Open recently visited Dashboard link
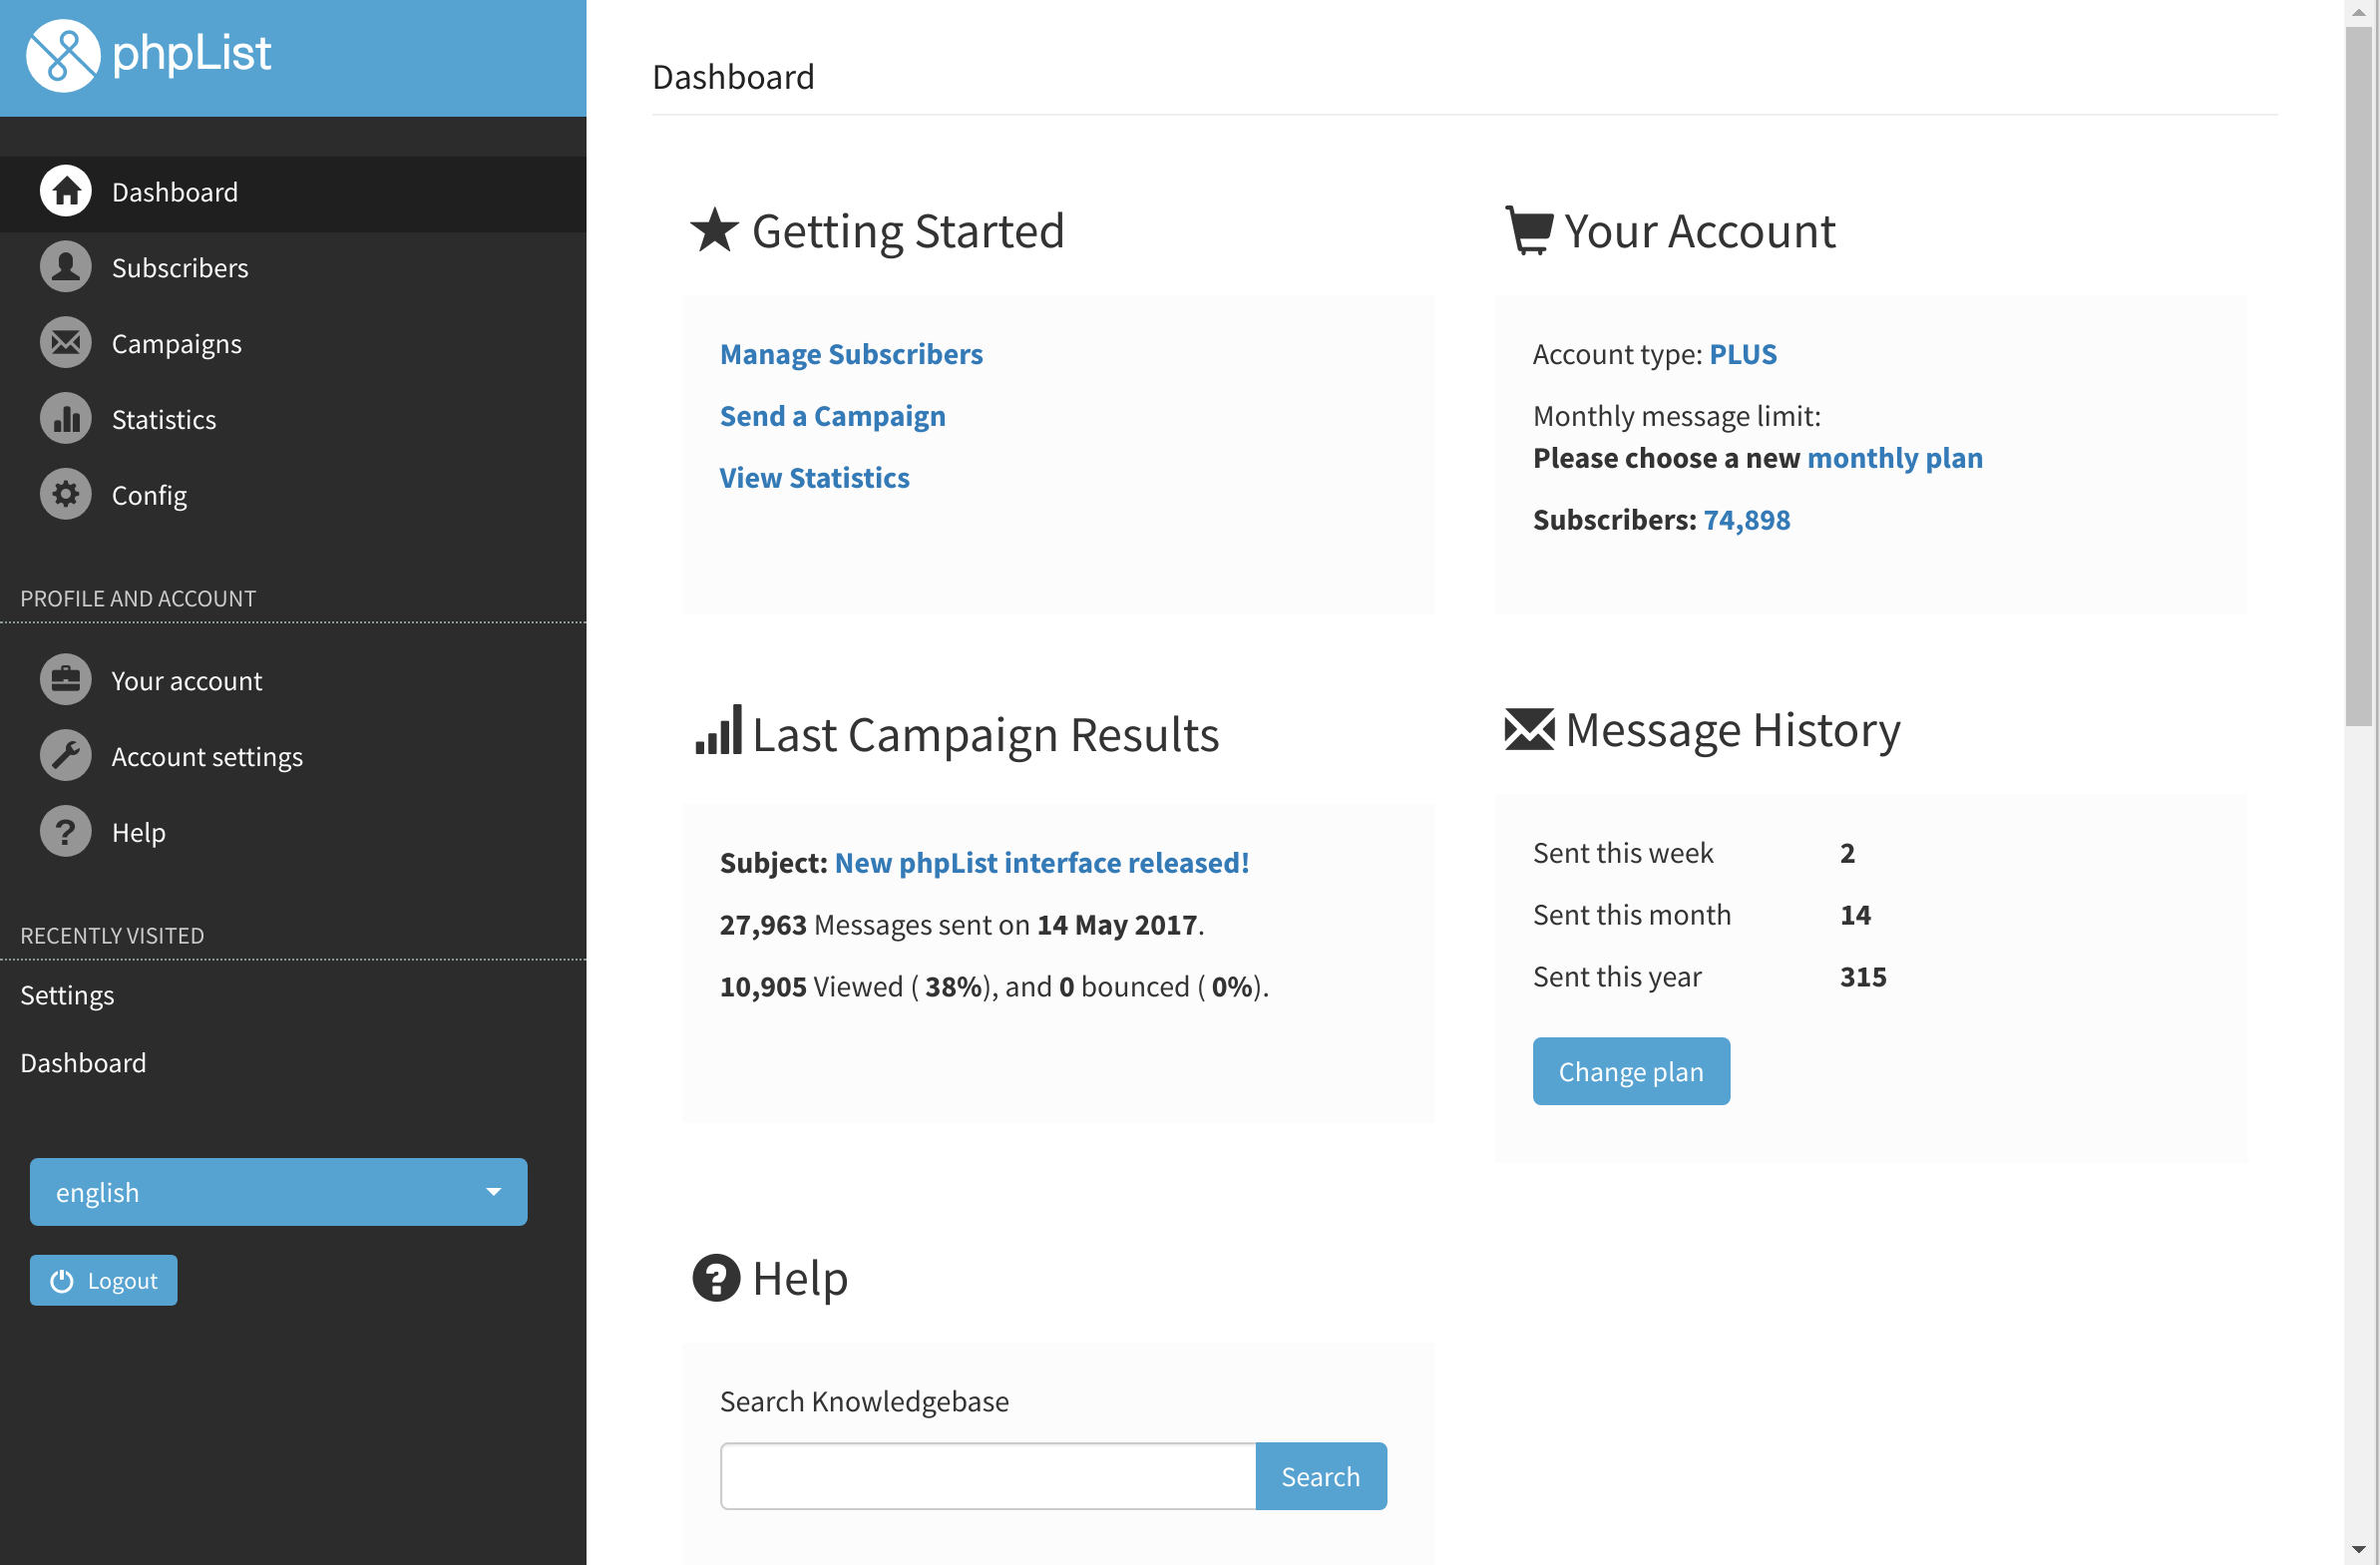This screenshot has width=2380, height=1565. pos(83,1062)
